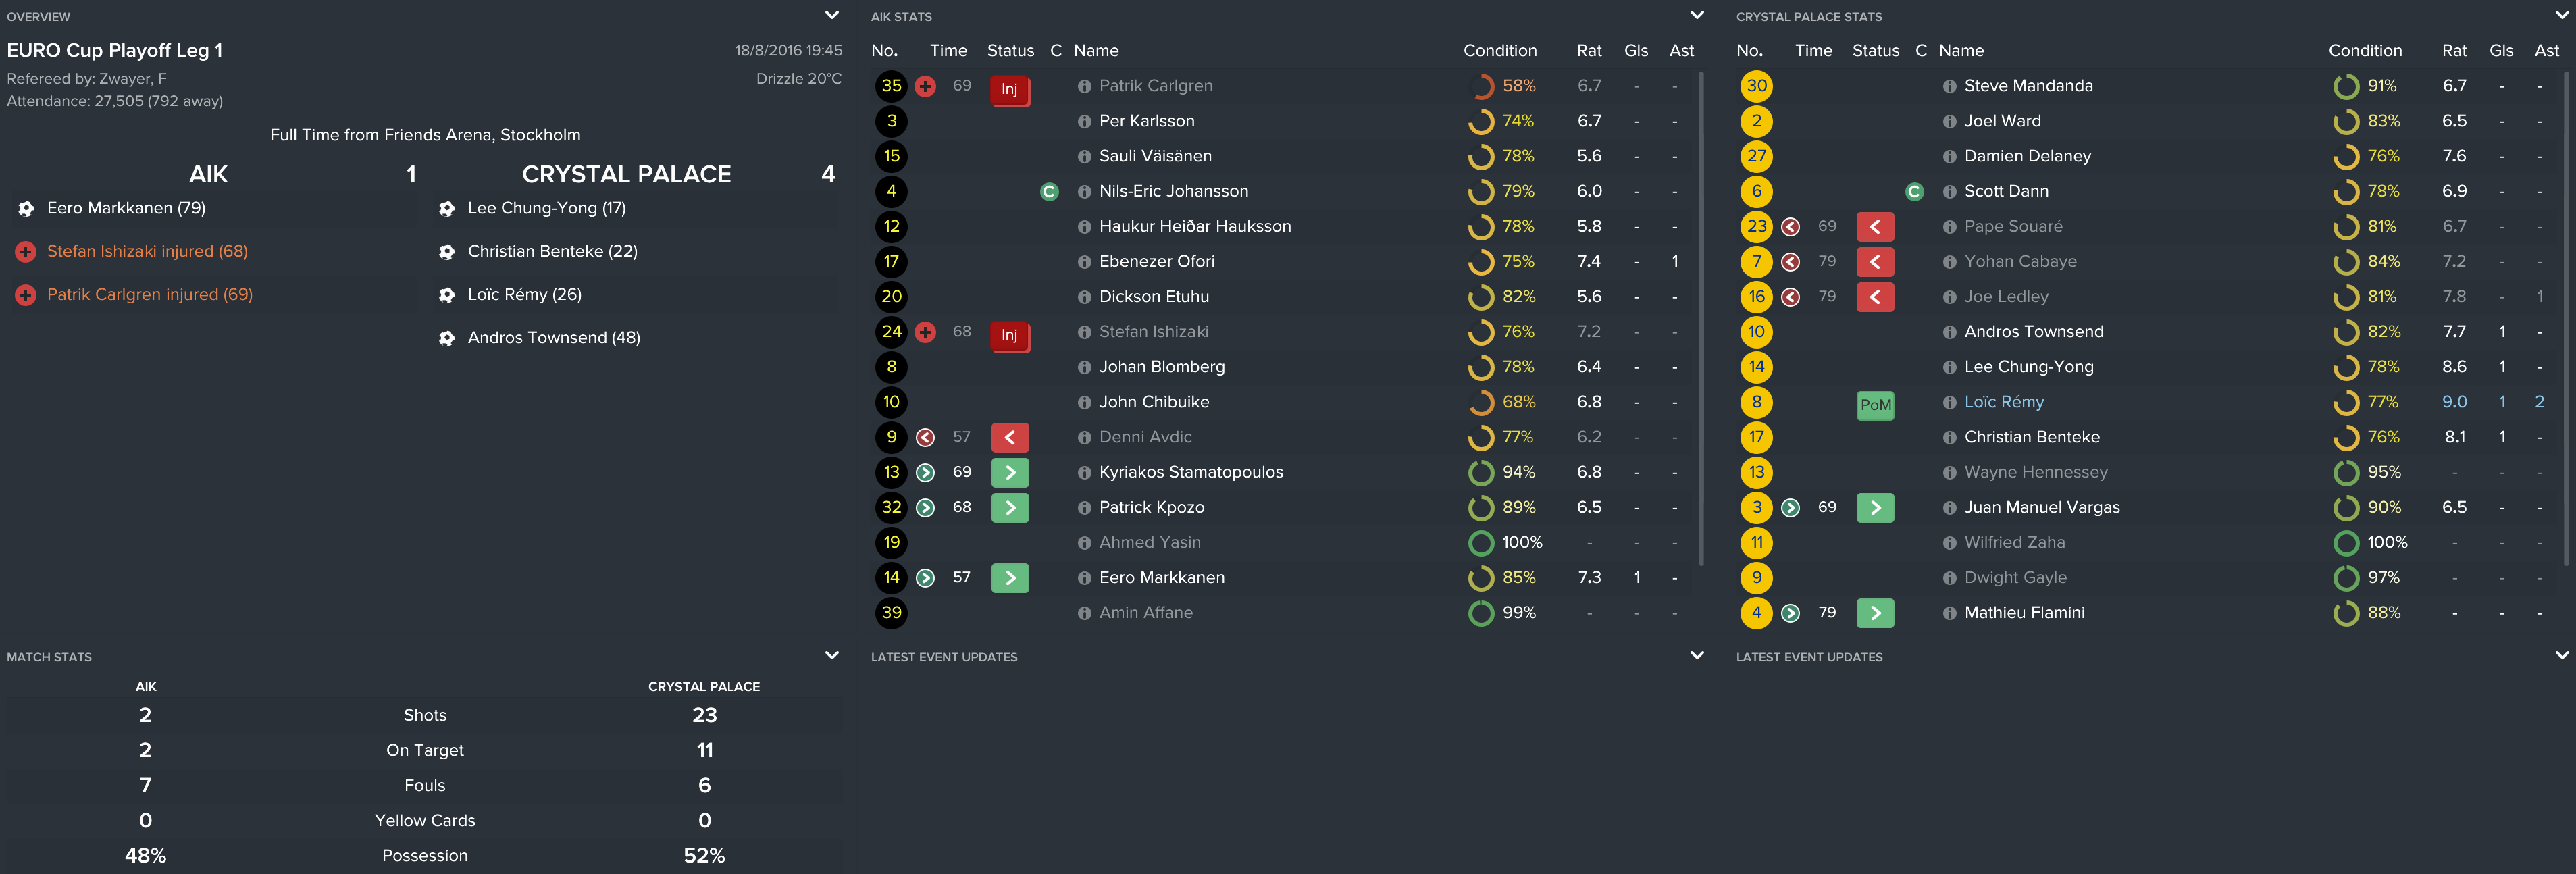The height and width of the screenshot is (874, 2576).
Task: Open the Crystal Palace Stats panel dropdown
Action: click(2561, 15)
